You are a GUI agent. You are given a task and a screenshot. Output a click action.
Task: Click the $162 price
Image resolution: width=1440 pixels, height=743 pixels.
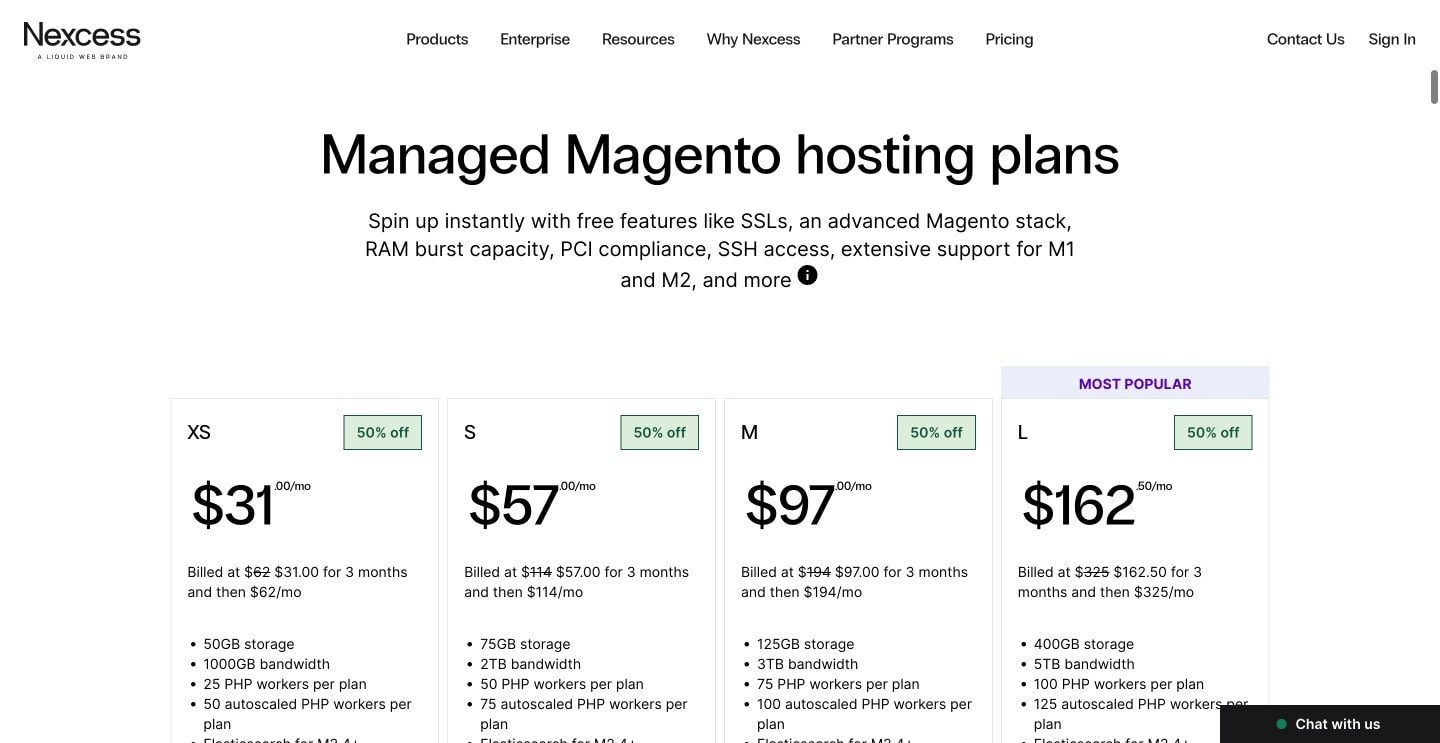click(1078, 505)
